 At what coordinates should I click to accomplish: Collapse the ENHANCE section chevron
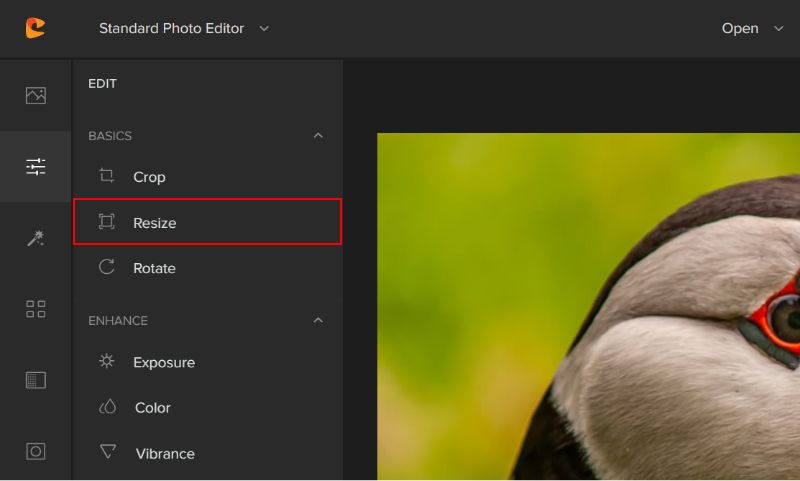tap(318, 320)
